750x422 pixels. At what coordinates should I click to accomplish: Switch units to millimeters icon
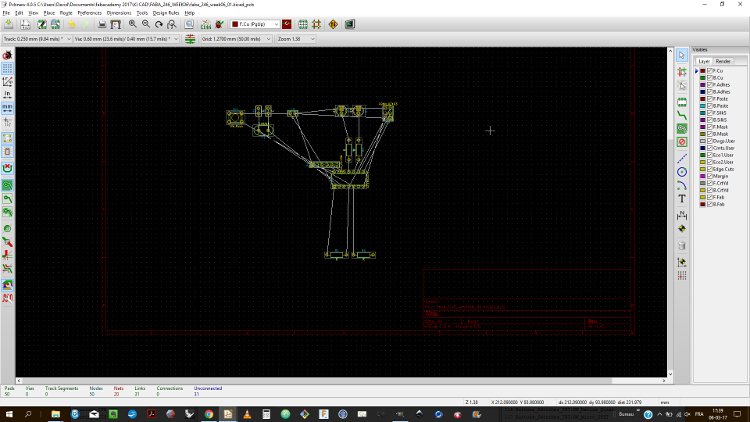coord(8,108)
